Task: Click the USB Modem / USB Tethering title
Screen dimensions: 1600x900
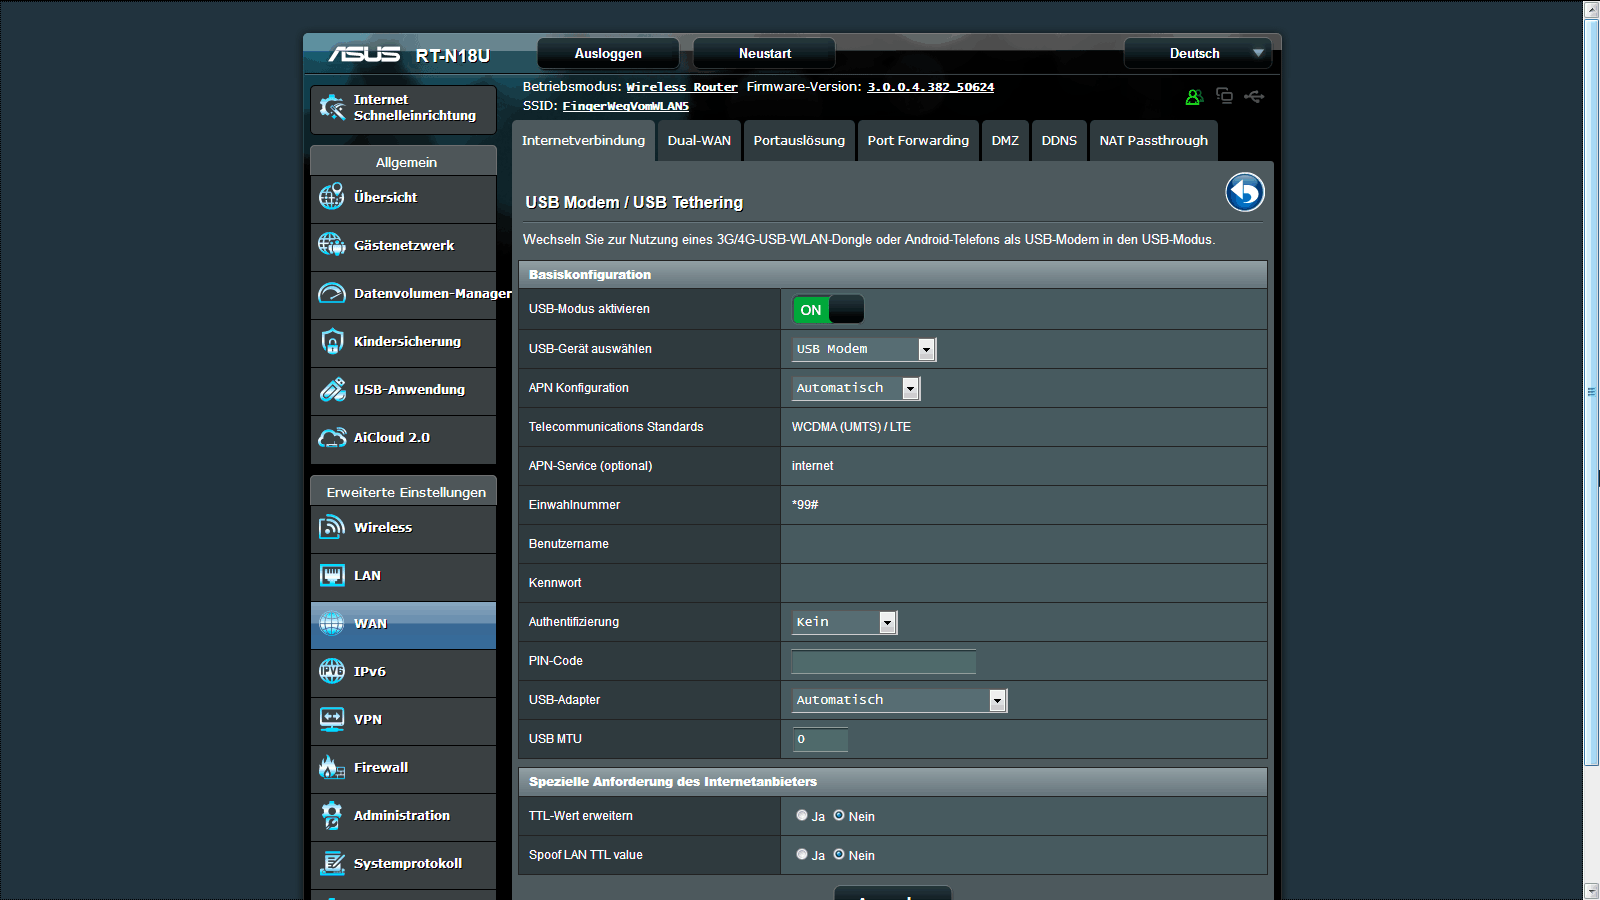Action: tap(634, 202)
